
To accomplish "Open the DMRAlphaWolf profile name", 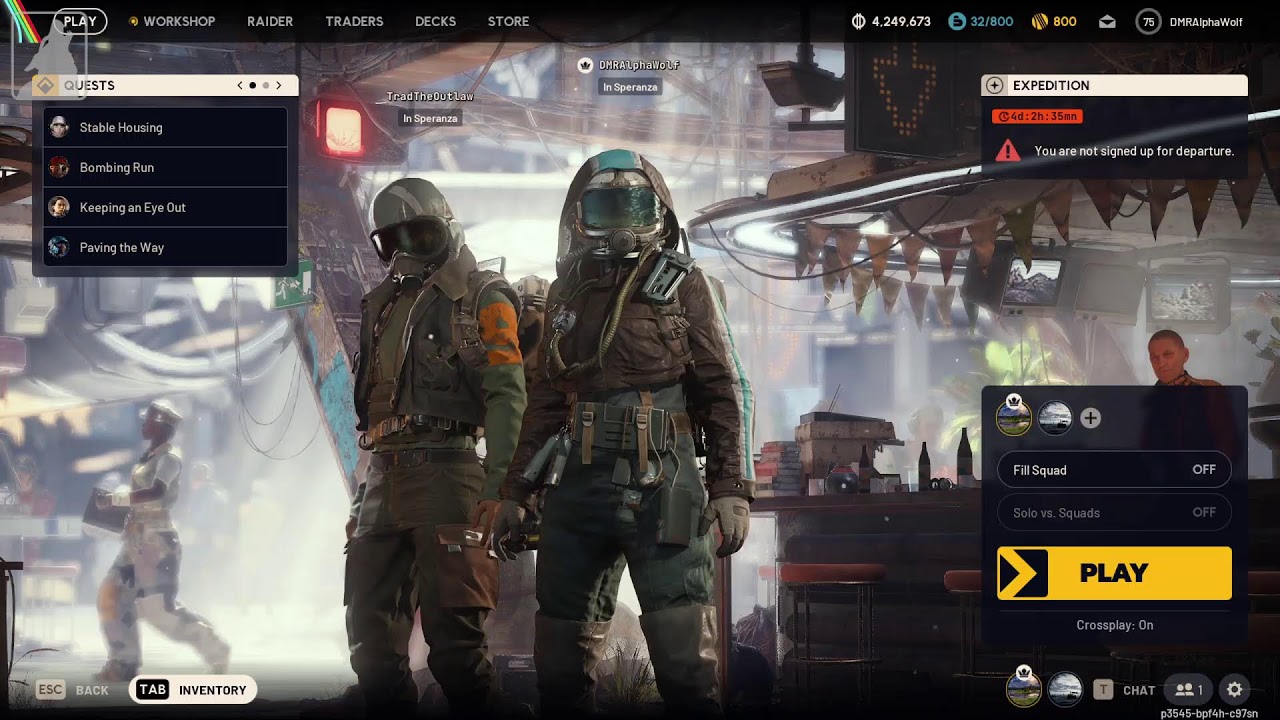I will click(x=1206, y=22).
